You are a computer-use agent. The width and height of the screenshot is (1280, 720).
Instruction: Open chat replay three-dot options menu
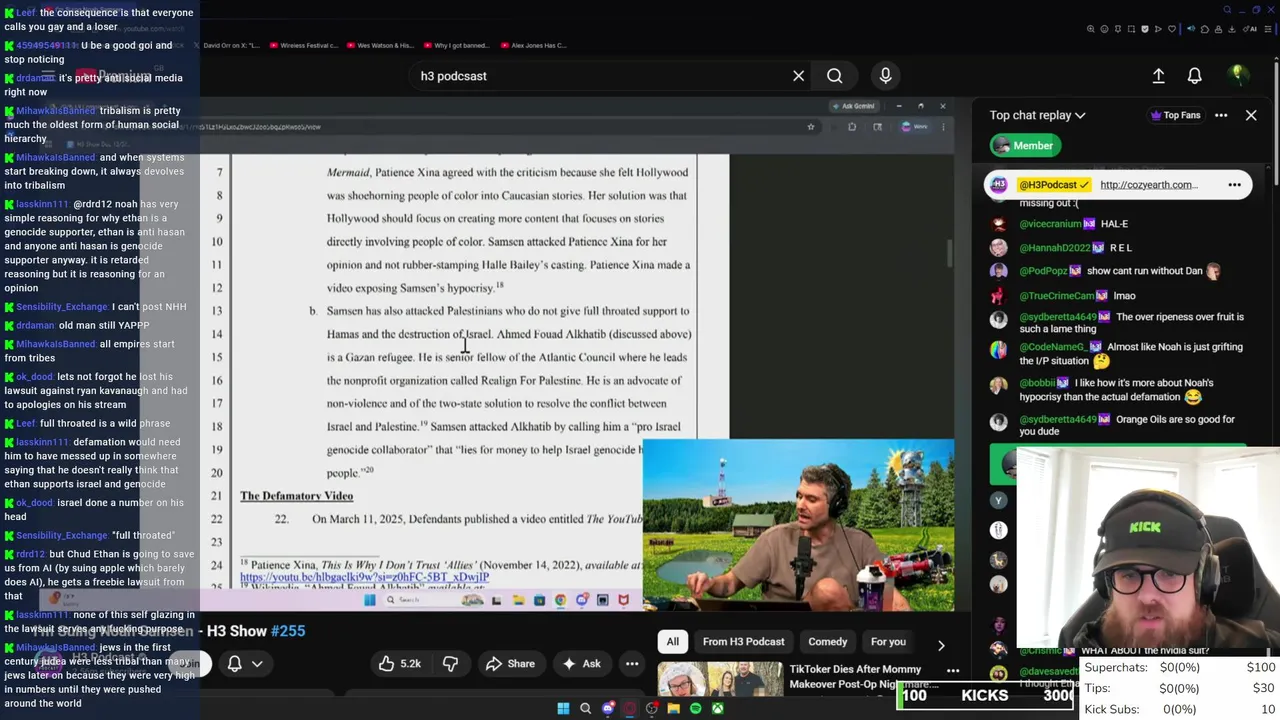[x=1221, y=115]
